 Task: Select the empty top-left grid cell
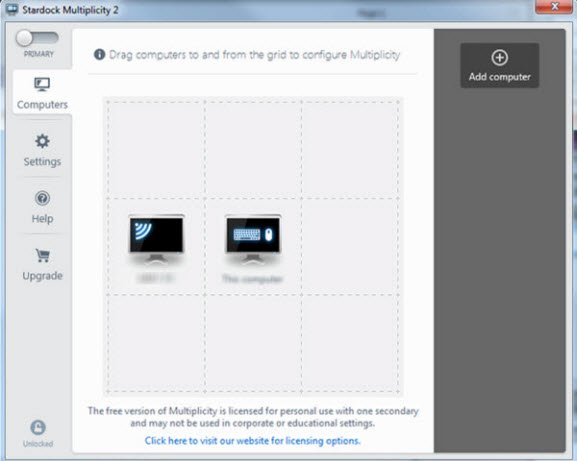pos(156,150)
